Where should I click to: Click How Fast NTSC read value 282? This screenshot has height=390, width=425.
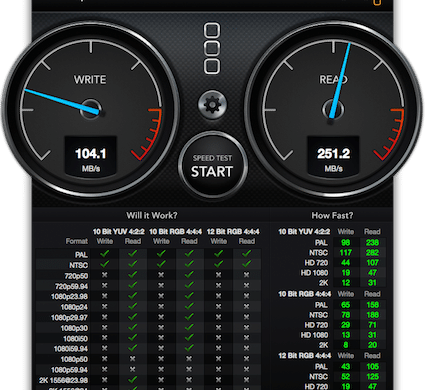point(372,253)
